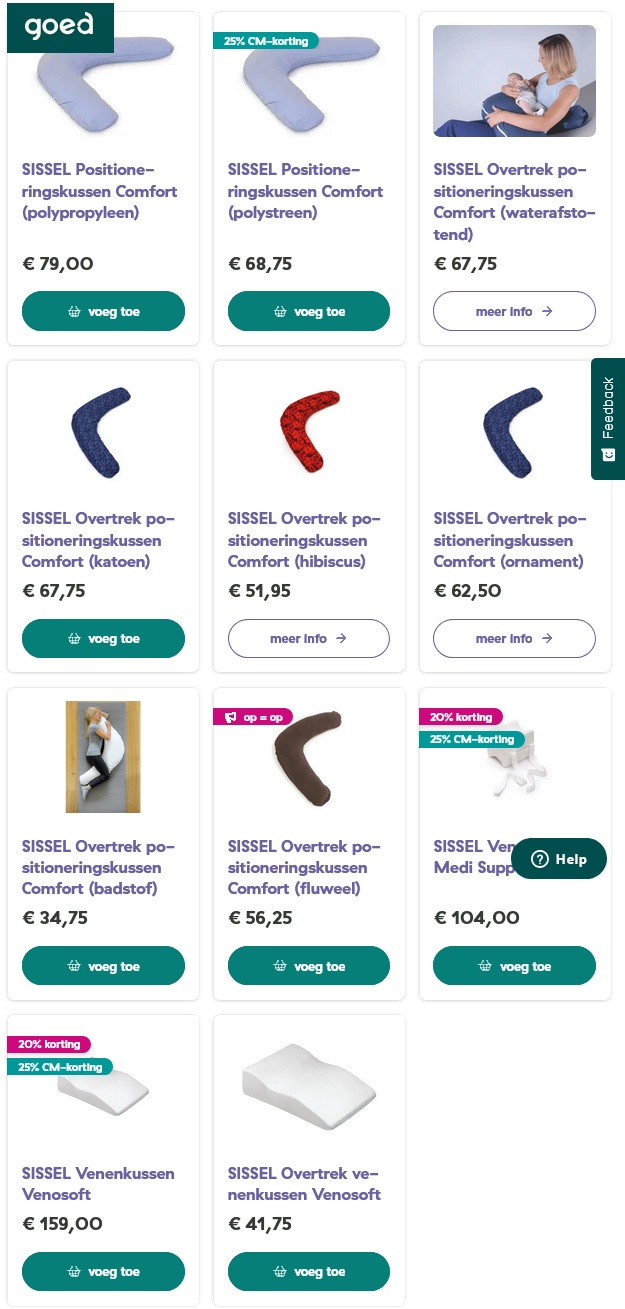Screen dimensions: 625x1309
Task: Open the Help chat bubble
Action: [558, 859]
